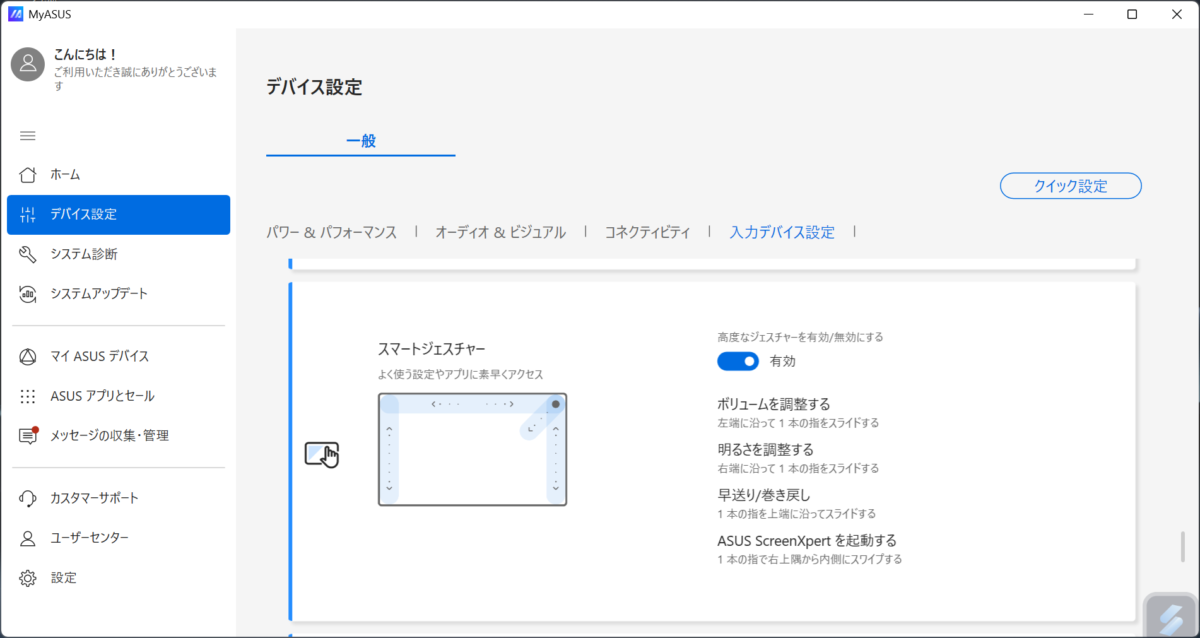Click ASUS ScreenXpert を起動する text
The width and height of the screenshot is (1200, 638).
[x=806, y=541]
